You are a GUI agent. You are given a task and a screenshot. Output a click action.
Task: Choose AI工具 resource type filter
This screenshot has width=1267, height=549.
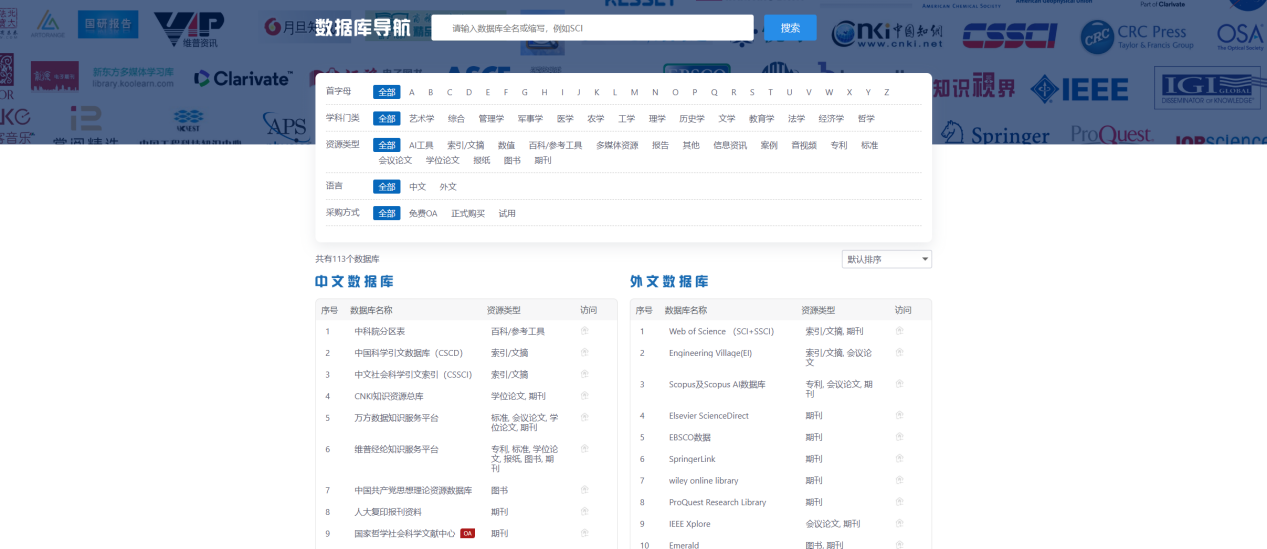pos(421,145)
